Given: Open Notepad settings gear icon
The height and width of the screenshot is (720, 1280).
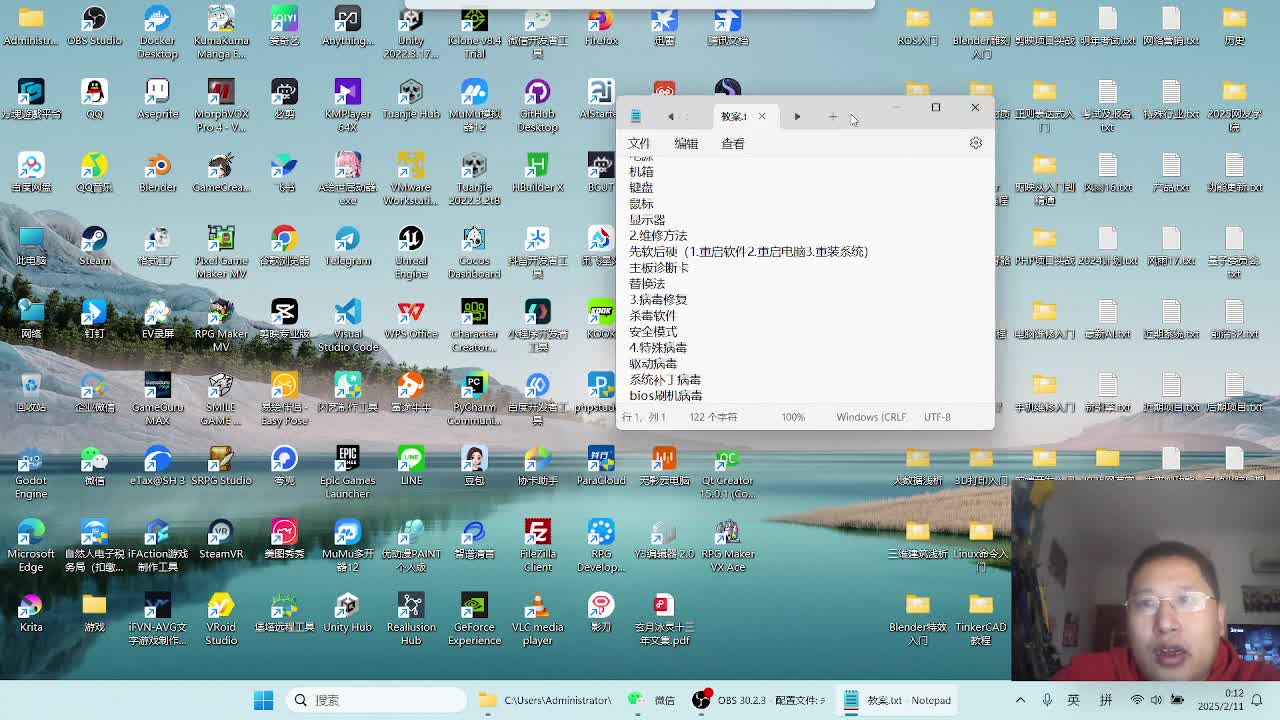Looking at the screenshot, I should [x=976, y=143].
